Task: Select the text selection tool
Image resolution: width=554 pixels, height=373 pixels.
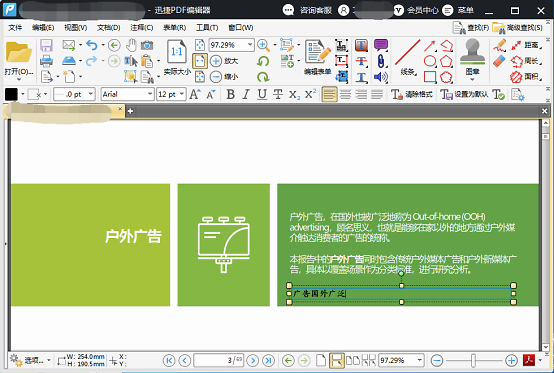Action: click(x=131, y=61)
